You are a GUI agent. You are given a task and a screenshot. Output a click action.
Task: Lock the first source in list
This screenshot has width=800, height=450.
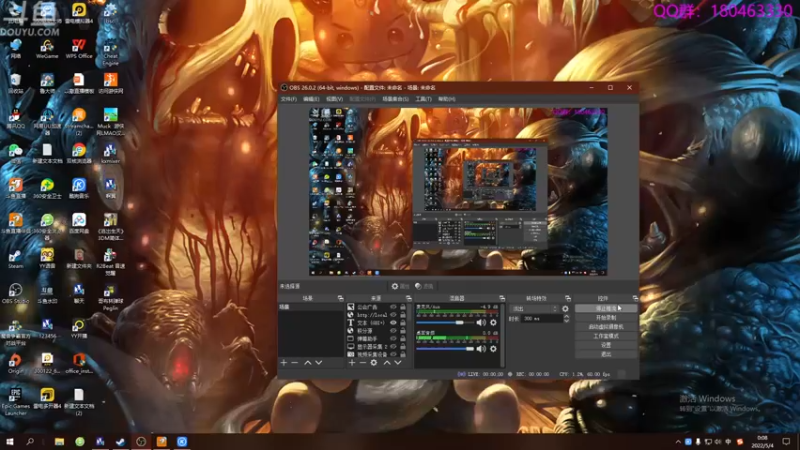(x=403, y=307)
